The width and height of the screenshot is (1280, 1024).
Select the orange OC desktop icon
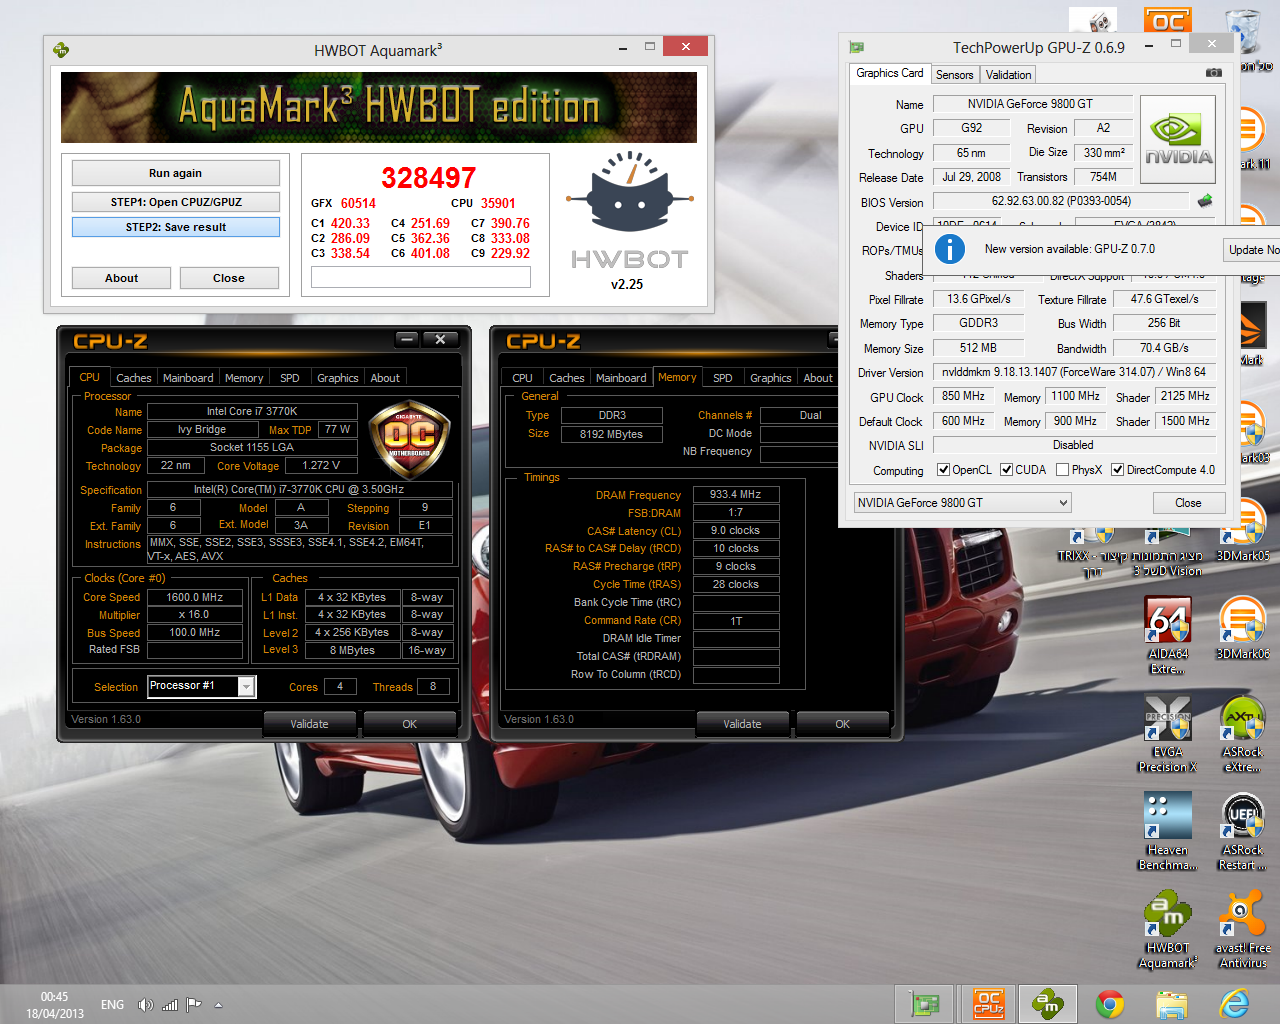point(1167,19)
